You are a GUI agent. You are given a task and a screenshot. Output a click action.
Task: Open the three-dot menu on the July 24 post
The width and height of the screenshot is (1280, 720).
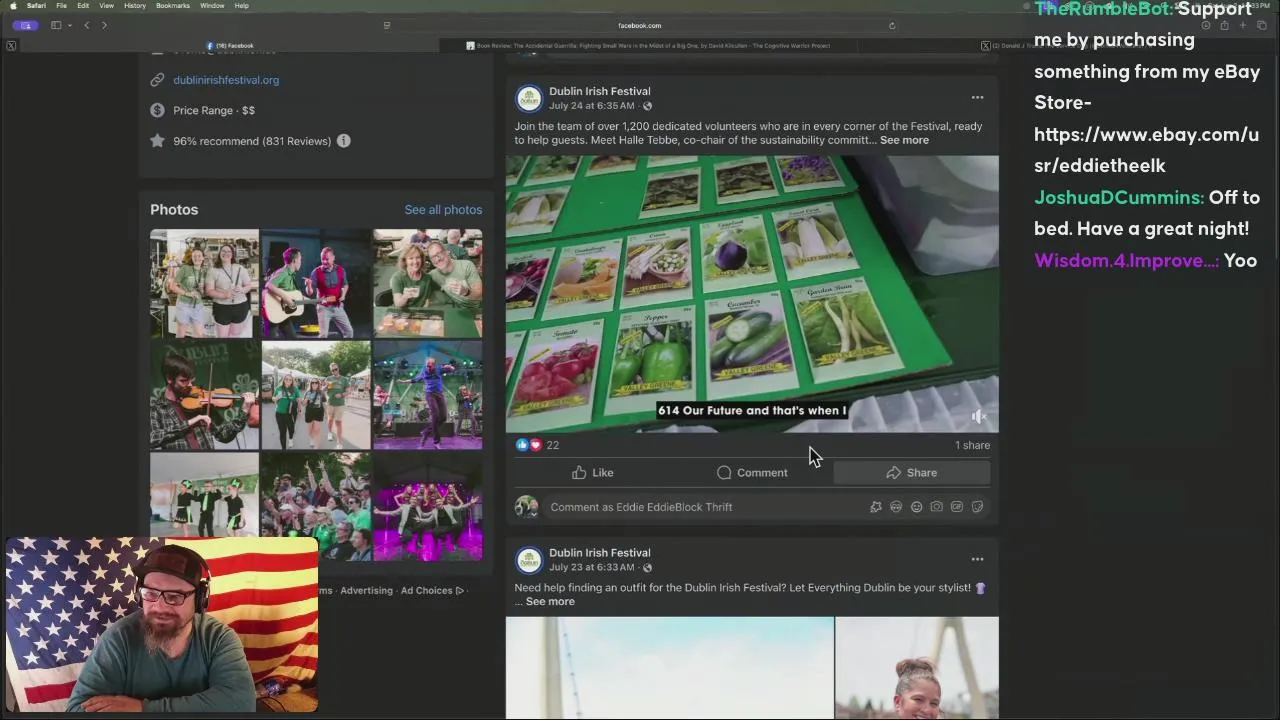(x=977, y=98)
